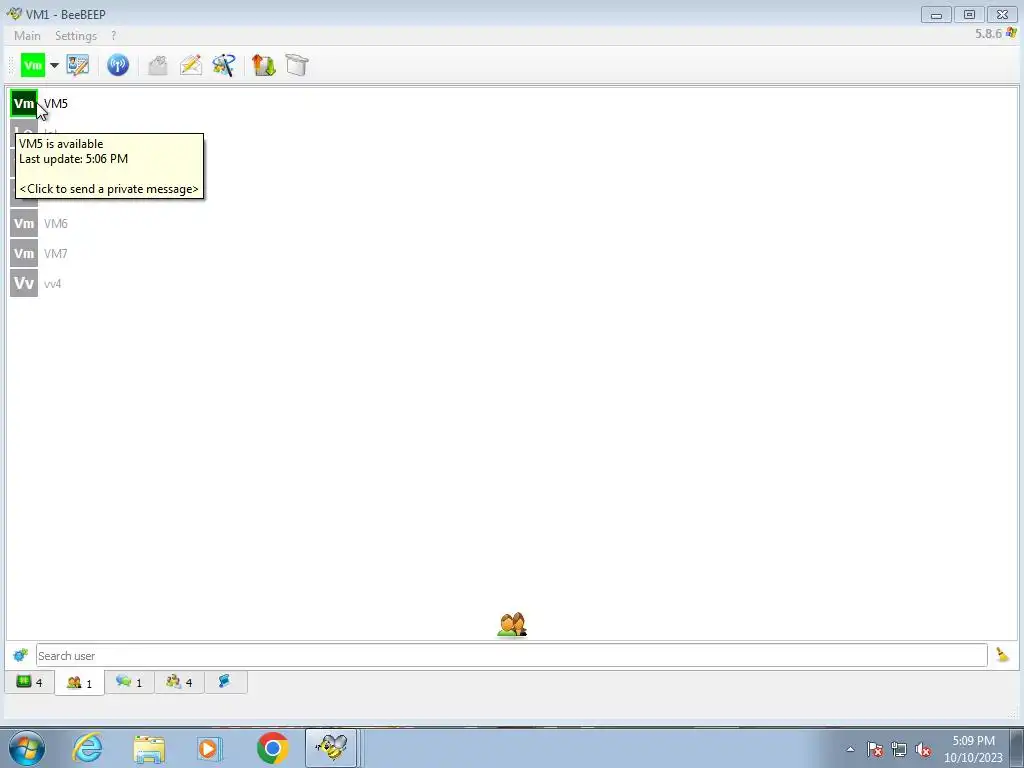Open Windows Media Player from the taskbar
The width and height of the screenshot is (1024, 768).
pyautogui.click(x=210, y=748)
